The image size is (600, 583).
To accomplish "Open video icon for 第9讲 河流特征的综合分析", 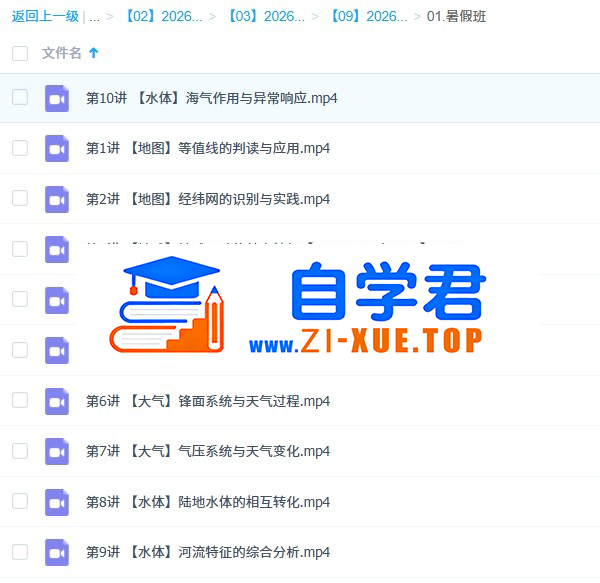I will 57,552.
